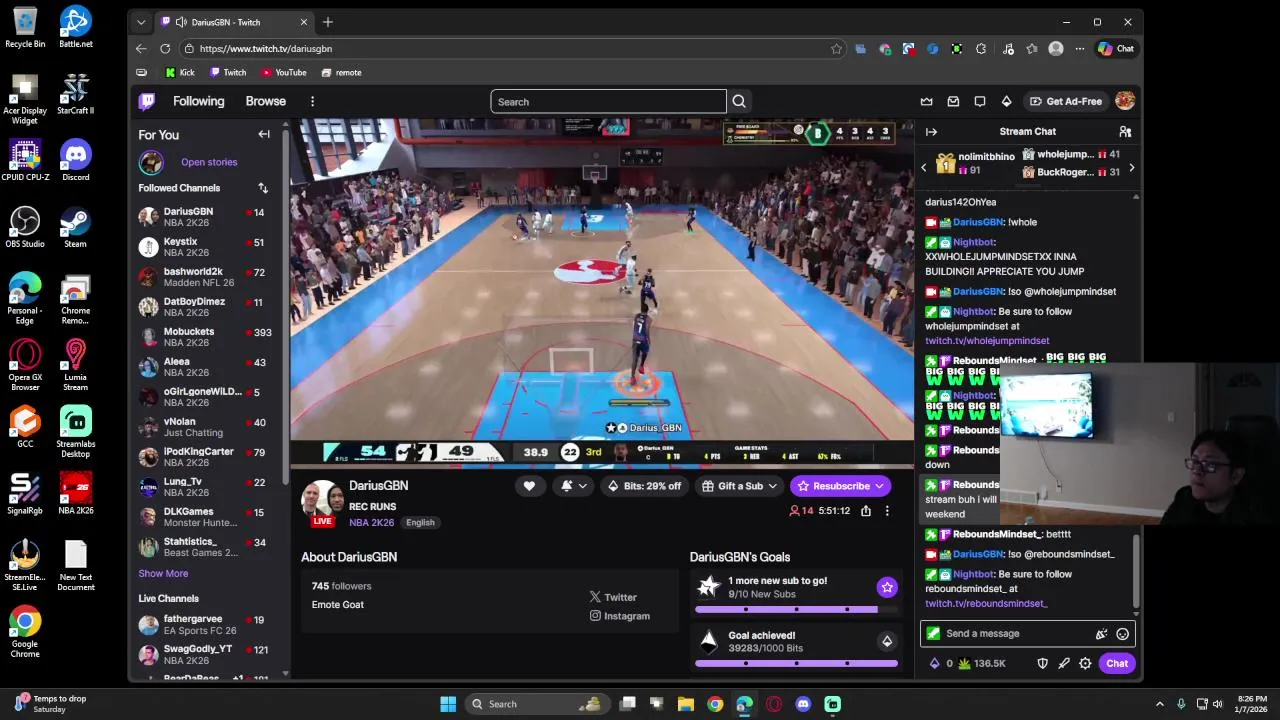The width and height of the screenshot is (1280, 720).
Task: Click the NBA 2K26 category link under title
Action: tap(371, 522)
